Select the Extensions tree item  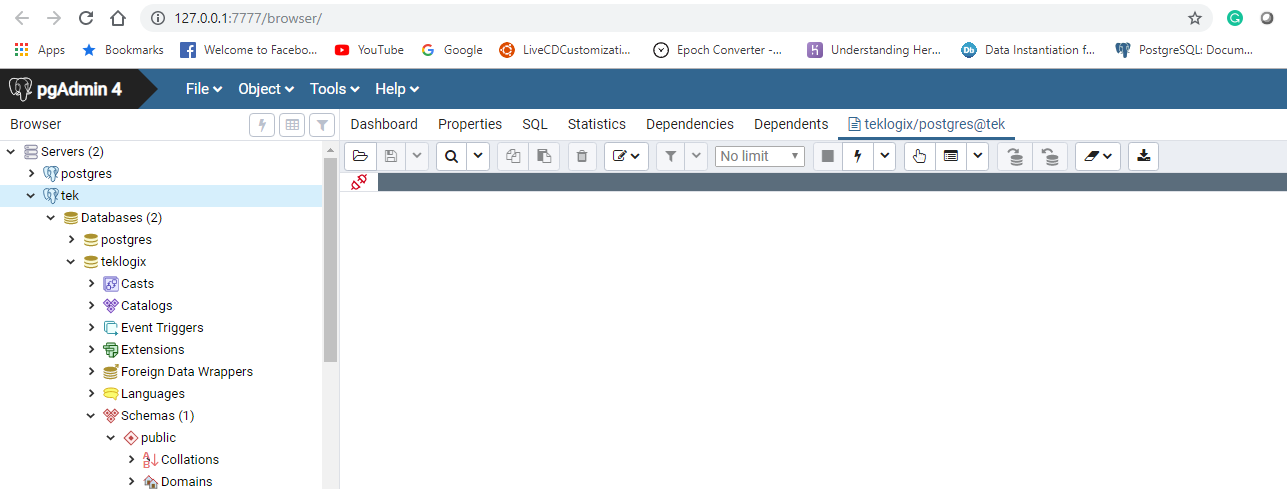pyautogui.click(x=152, y=350)
